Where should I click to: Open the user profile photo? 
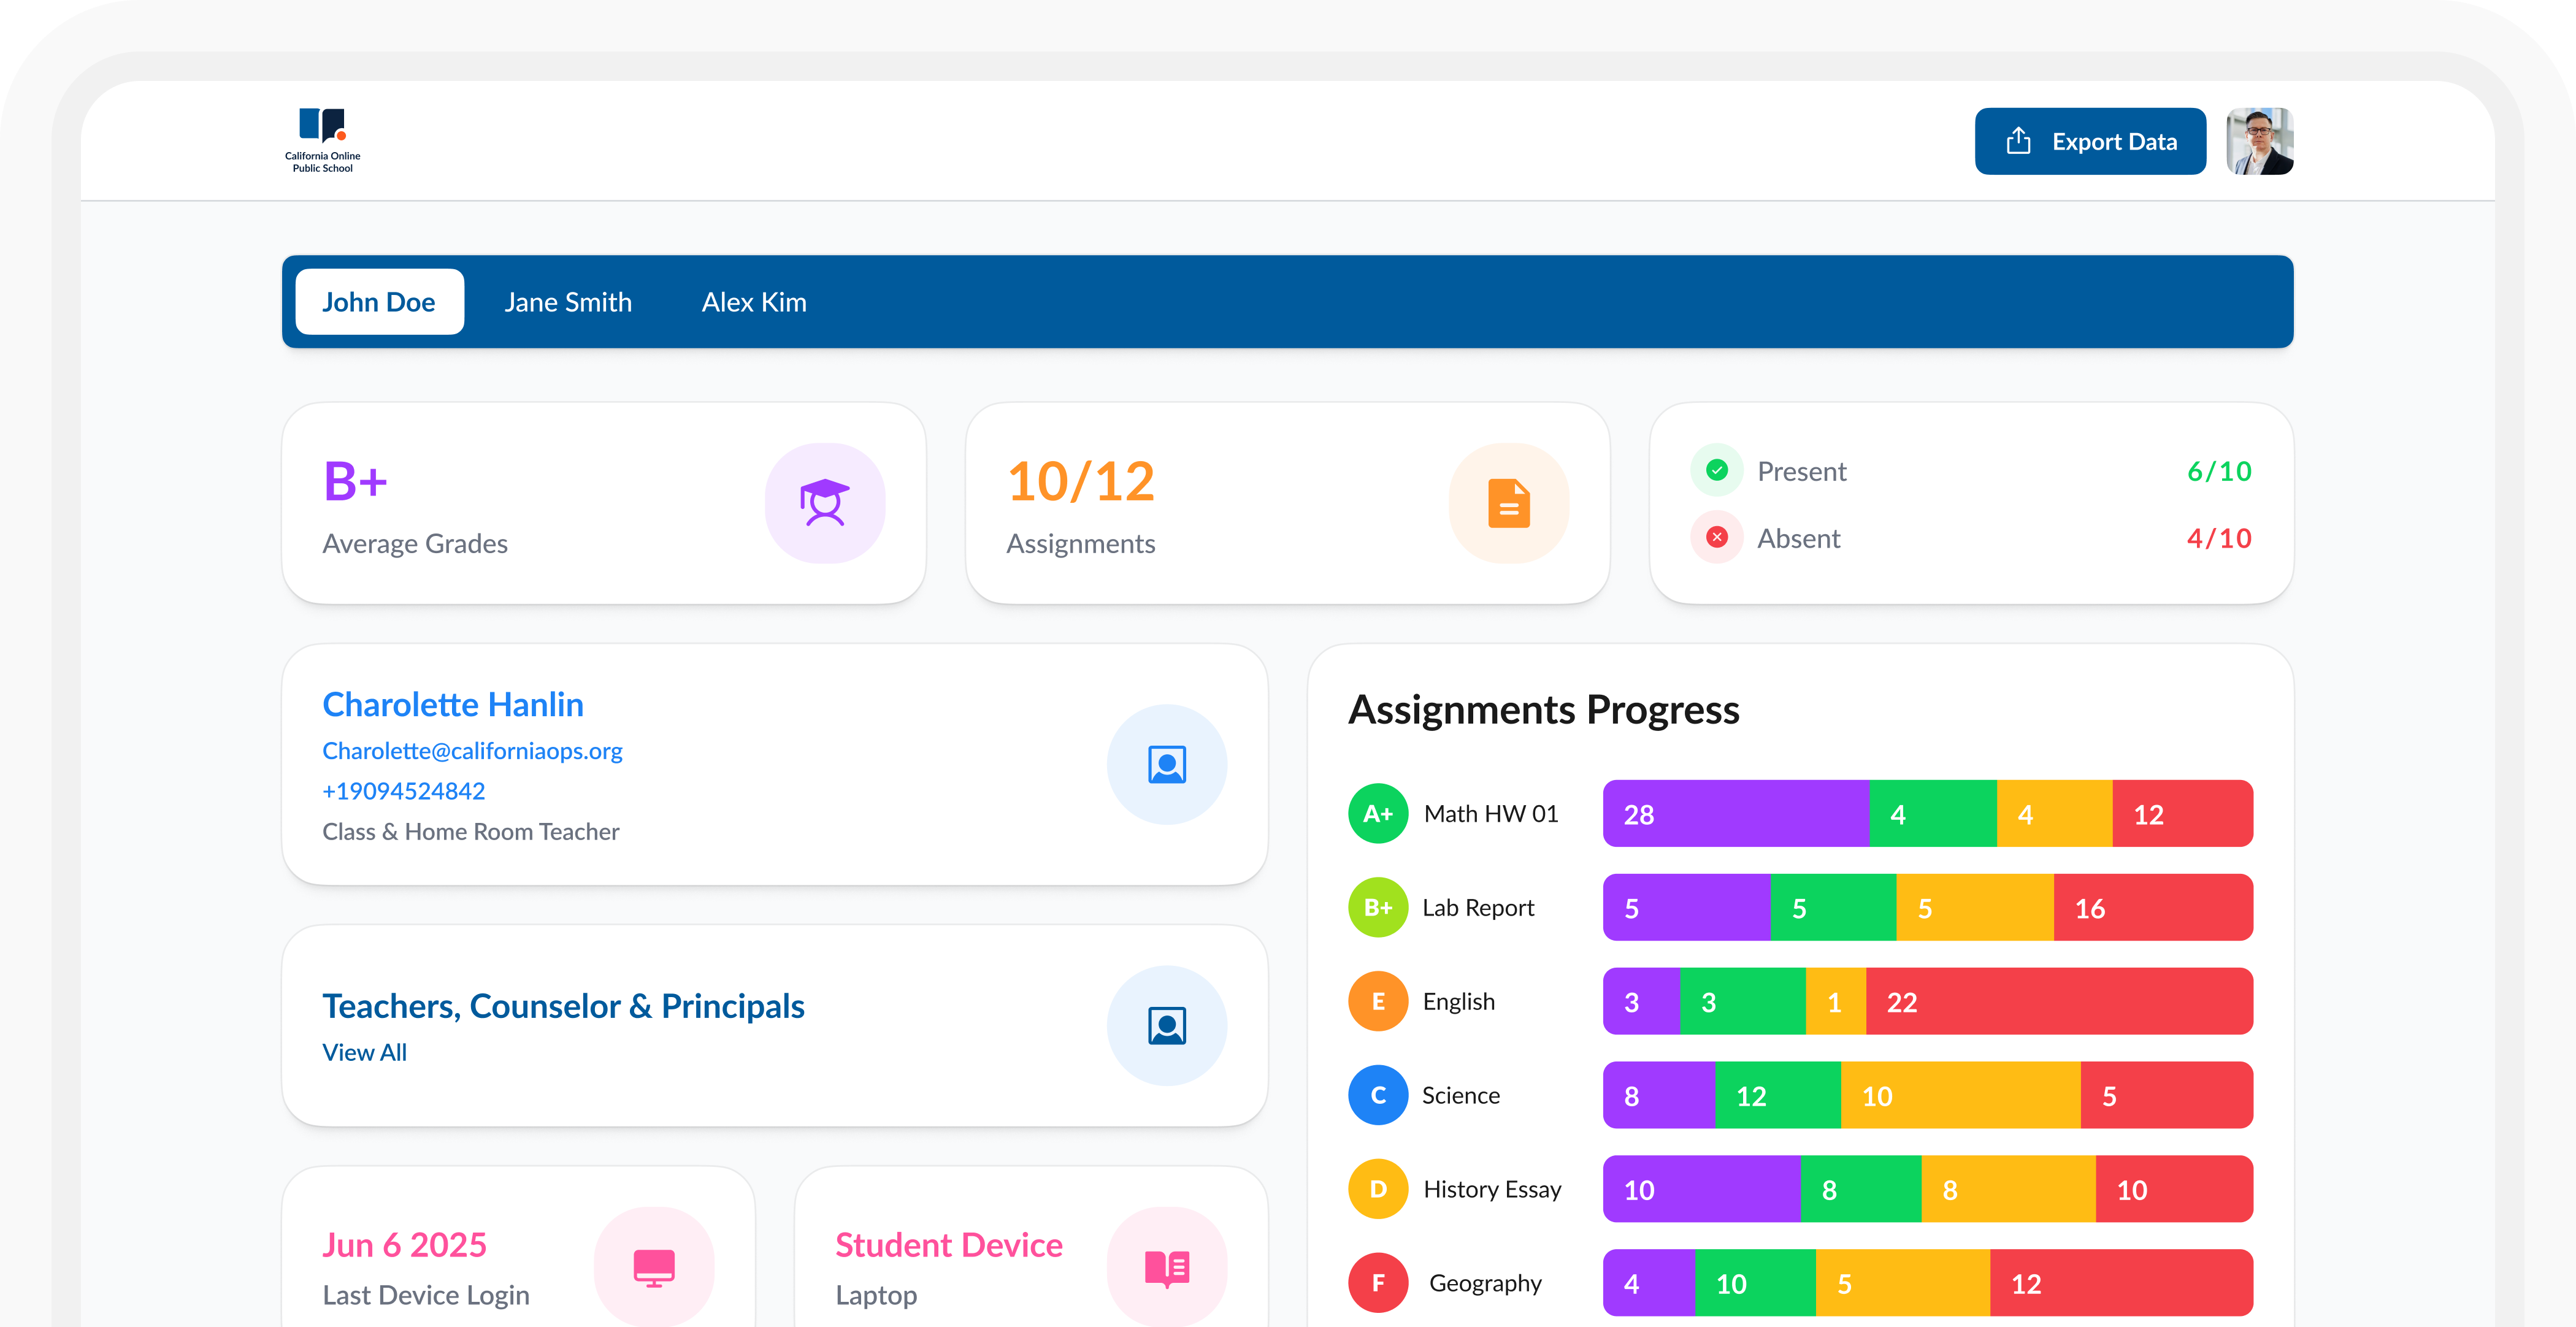tap(2259, 141)
